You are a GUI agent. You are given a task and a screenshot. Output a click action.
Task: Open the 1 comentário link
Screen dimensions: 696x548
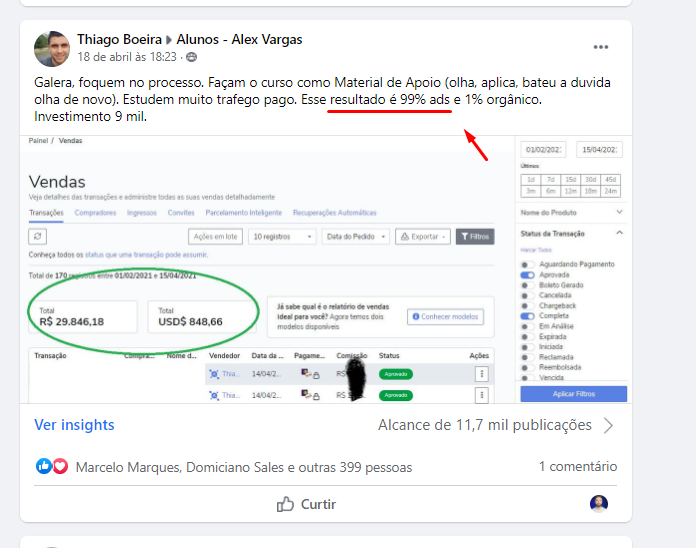coord(577,466)
